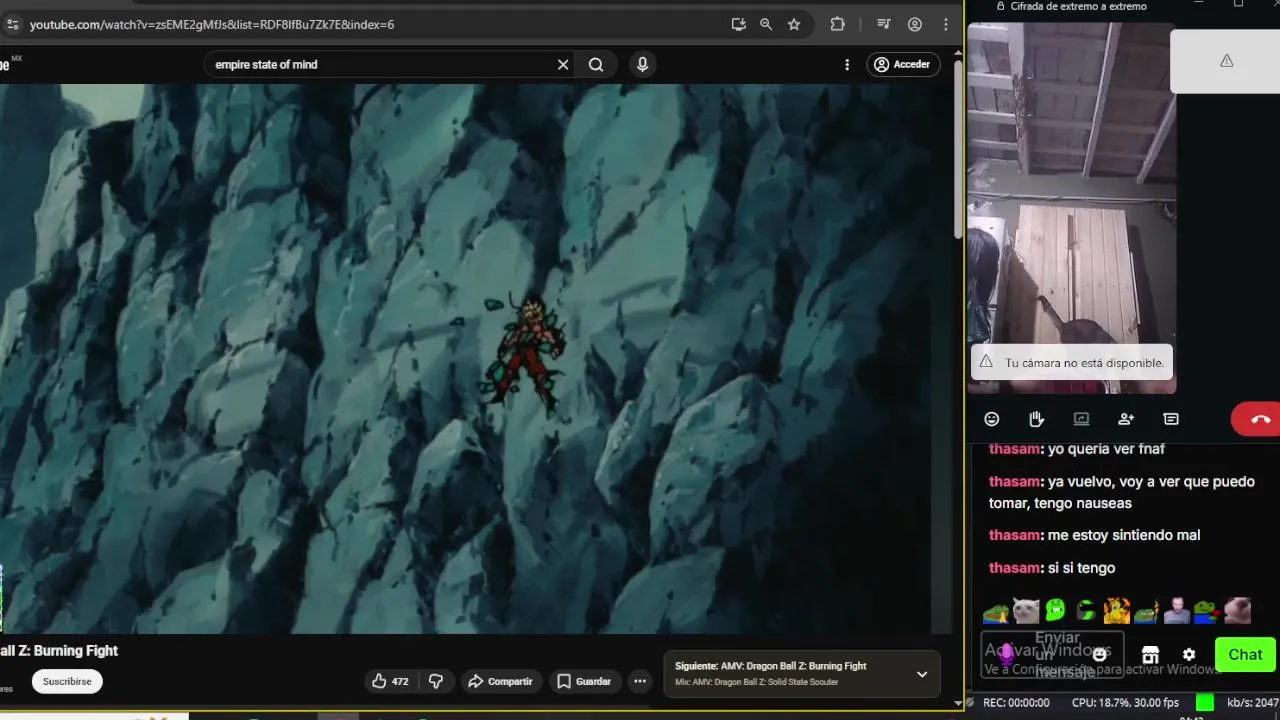Open the site information icon beside the URL
Screen dimensions: 1280x720
coord(12,24)
